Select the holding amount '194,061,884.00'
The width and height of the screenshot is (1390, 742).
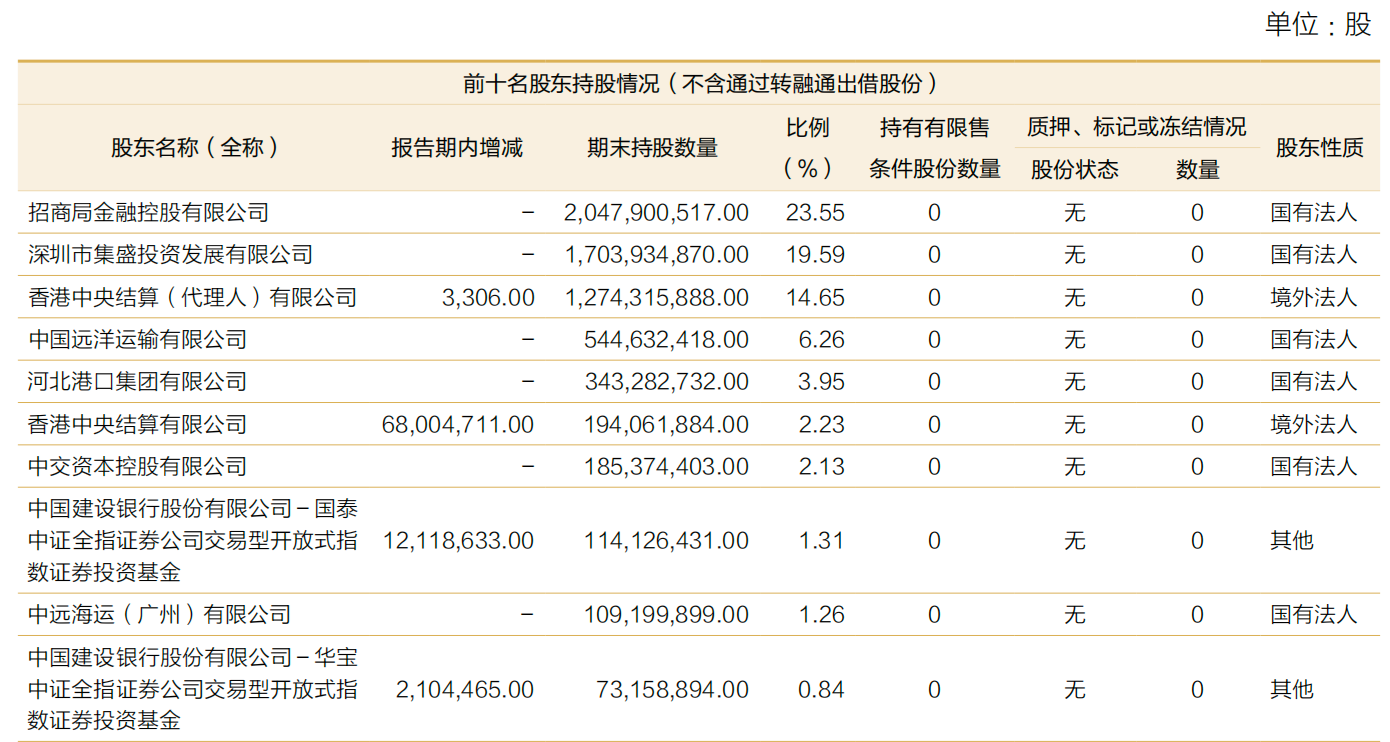(x=666, y=424)
